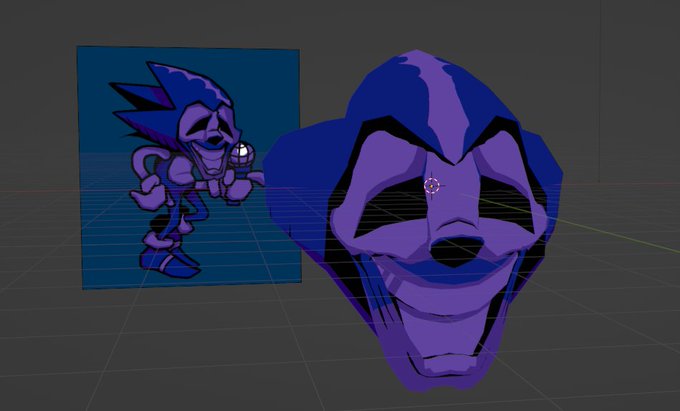Image resolution: width=680 pixels, height=411 pixels.
Task: Click the 3D cursor crosshair on the nose
Action: point(432,186)
